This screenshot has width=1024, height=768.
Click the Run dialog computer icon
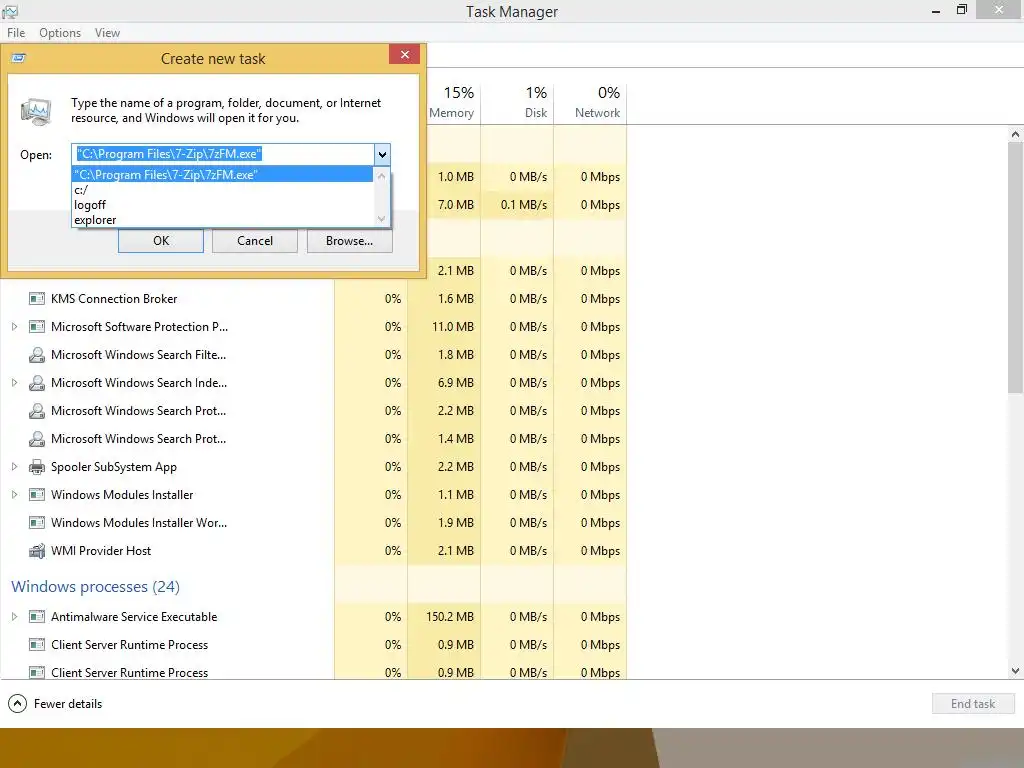click(36, 112)
